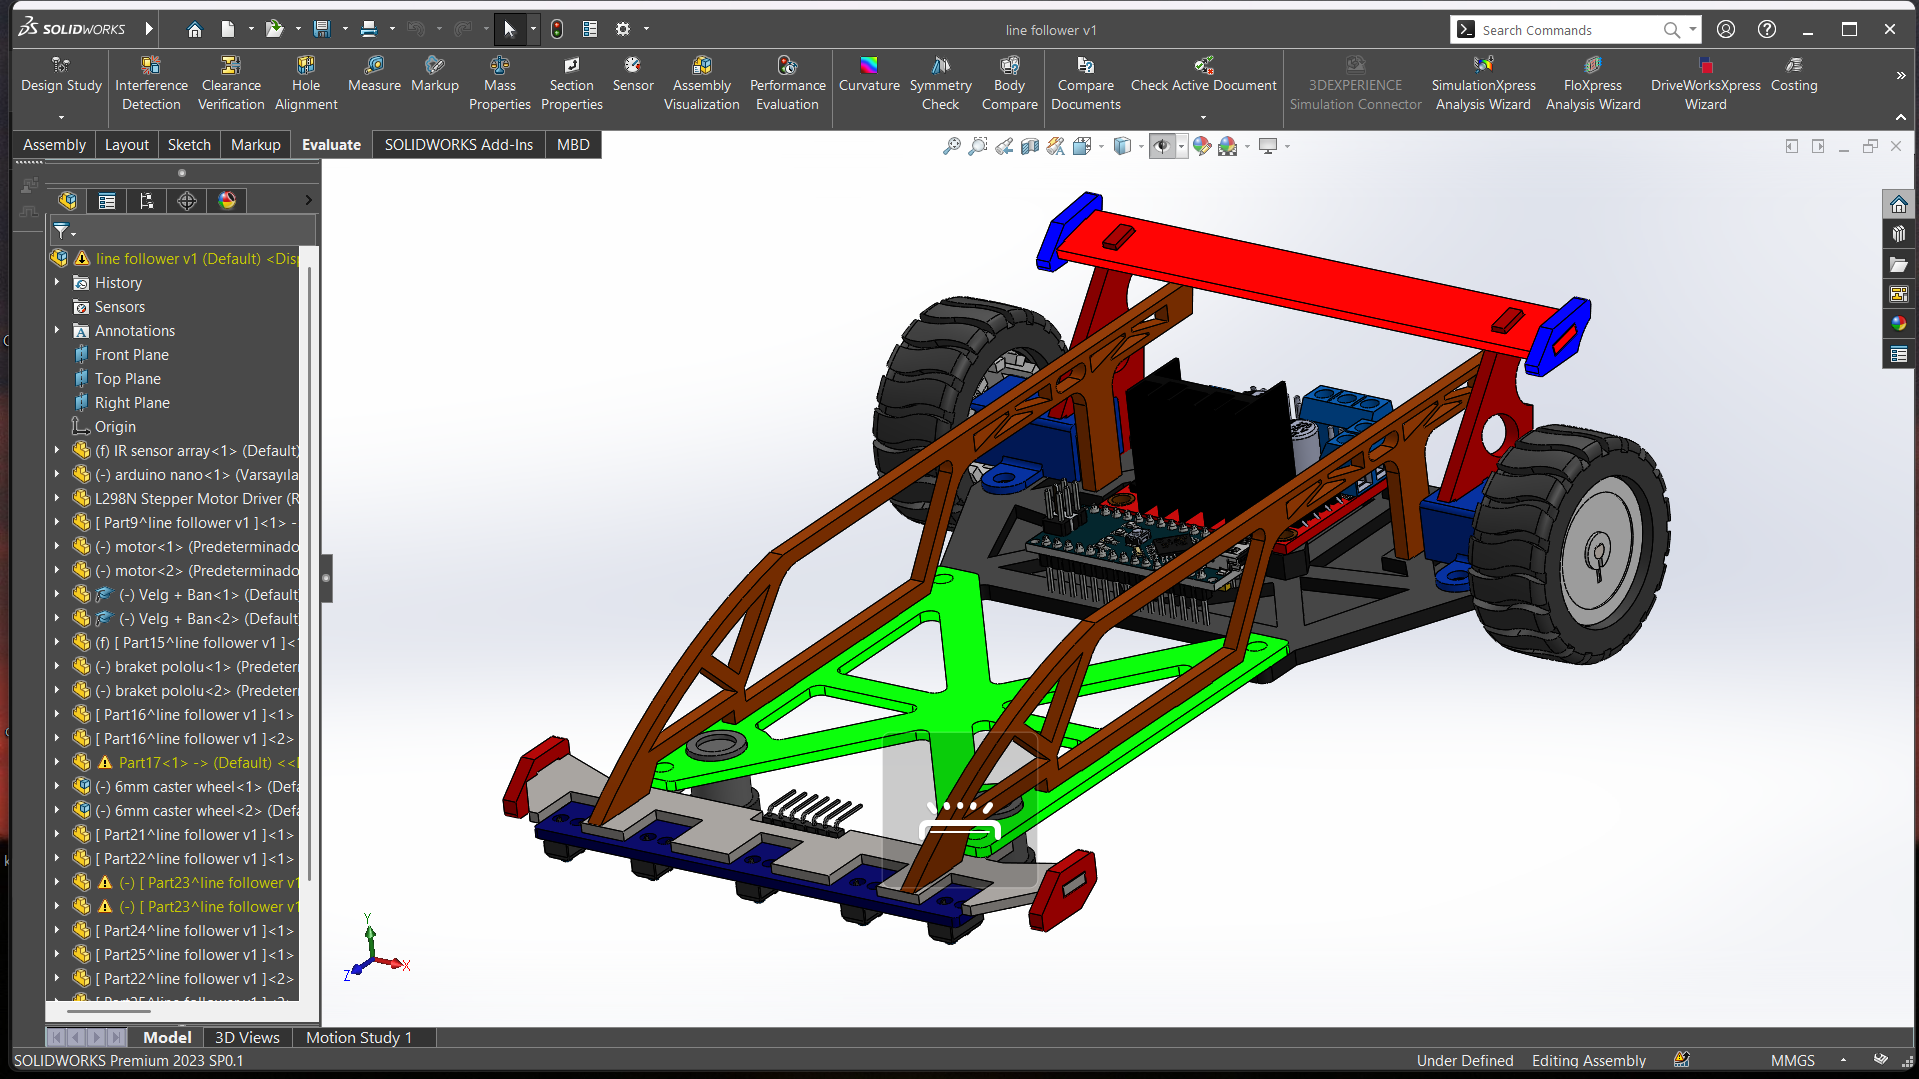Open the 3D Views tab
Viewport: 1919px width, 1079px height.
[x=247, y=1038]
